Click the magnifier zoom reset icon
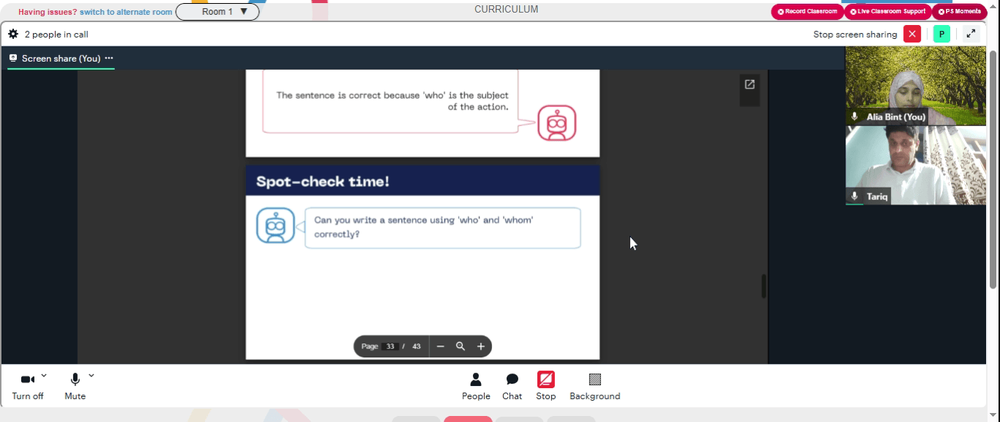The height and width of the screenshot is (422, 1000). coord(460,346)
